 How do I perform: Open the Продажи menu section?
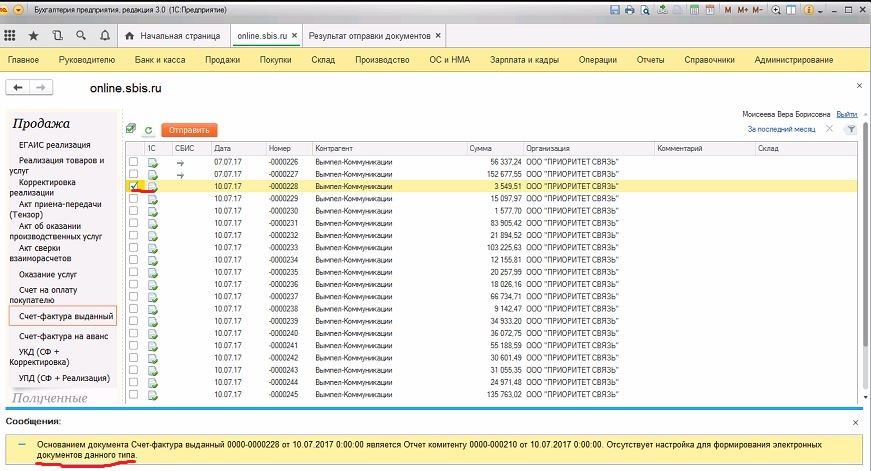pyautogui.click(x=222, y=60)
